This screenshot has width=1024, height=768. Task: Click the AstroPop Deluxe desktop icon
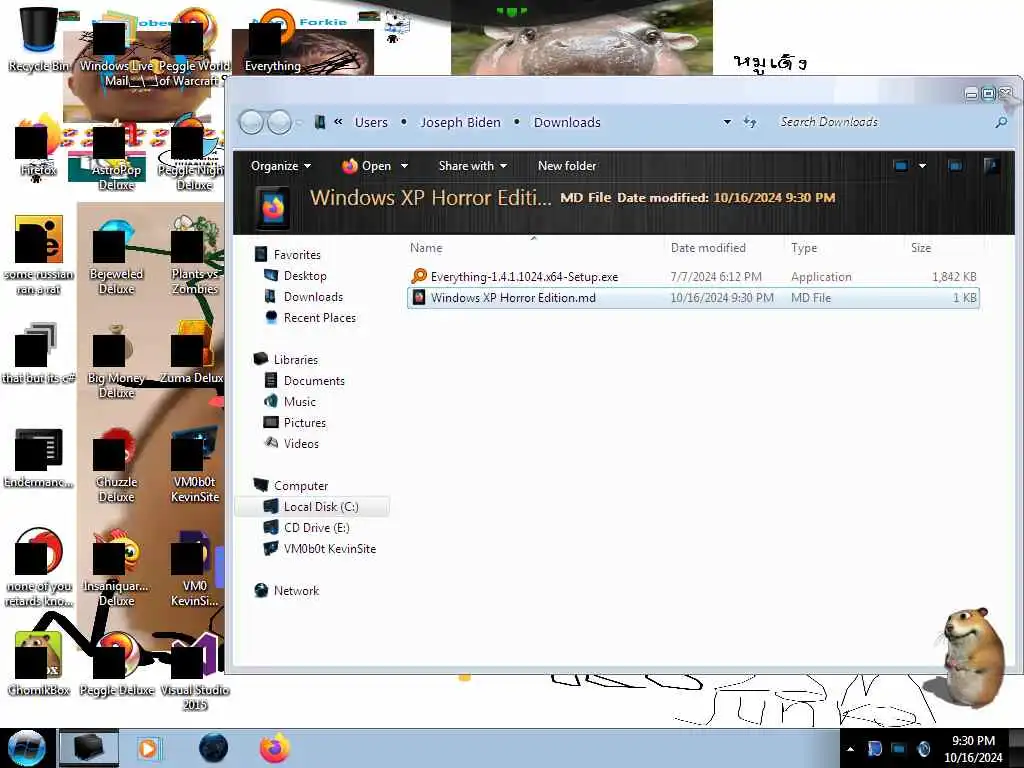pos(116,154)
